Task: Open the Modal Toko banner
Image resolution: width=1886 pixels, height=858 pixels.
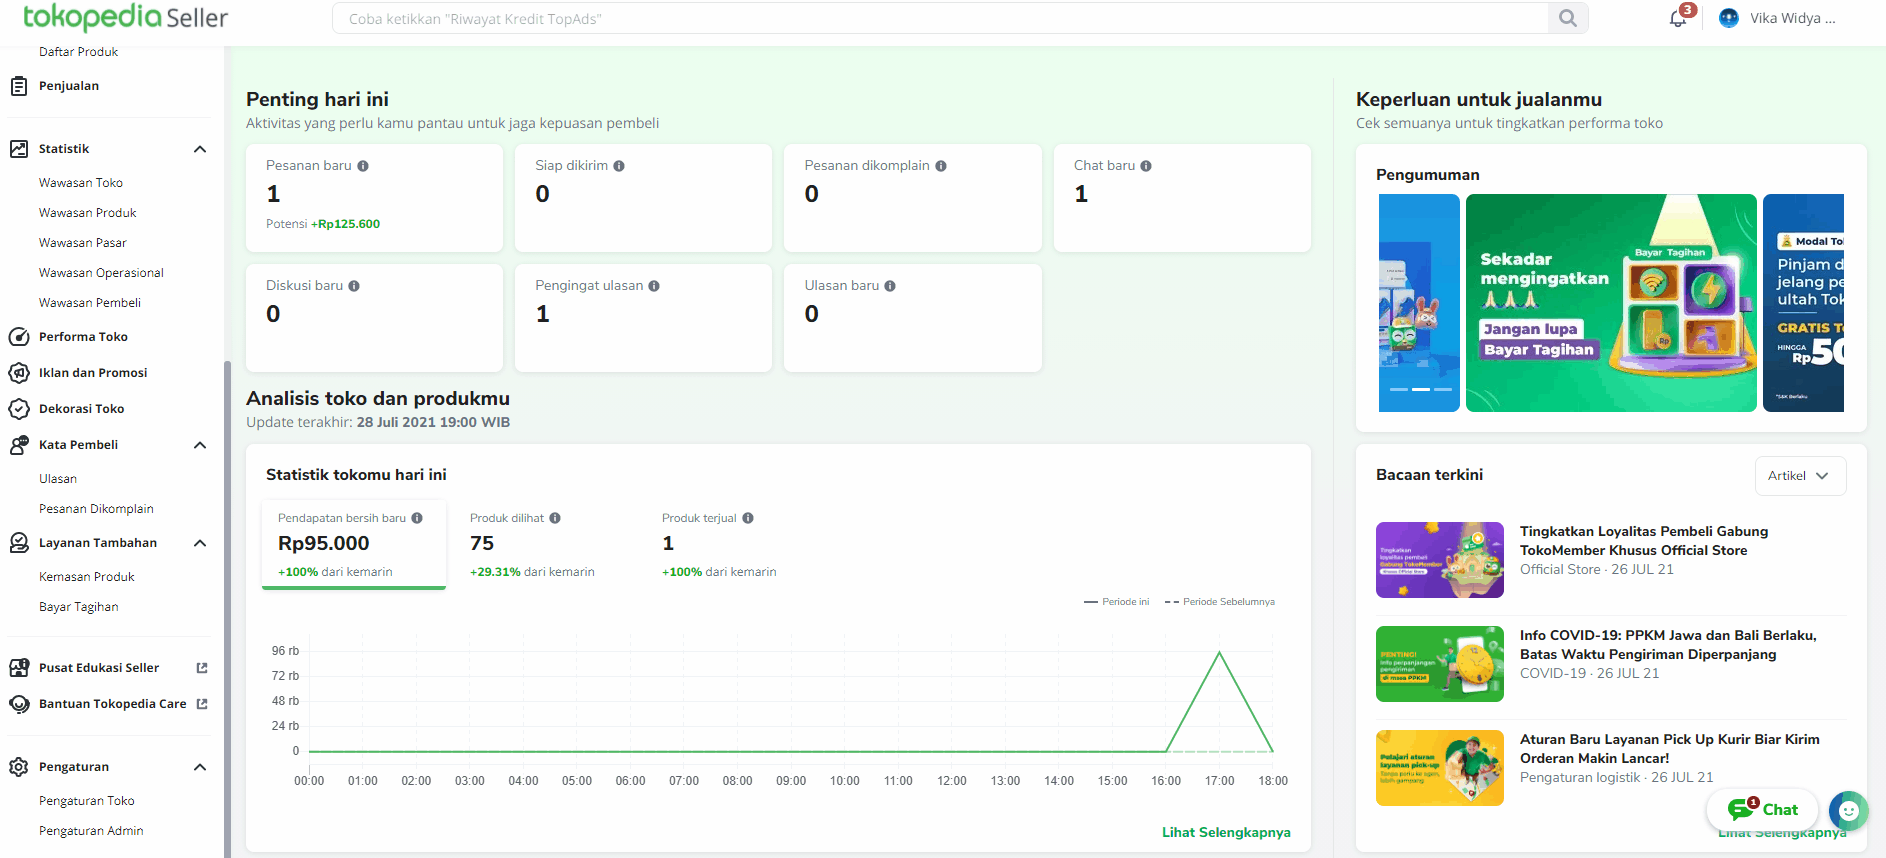Action: pyautogui.click(x=1803, y=303)
